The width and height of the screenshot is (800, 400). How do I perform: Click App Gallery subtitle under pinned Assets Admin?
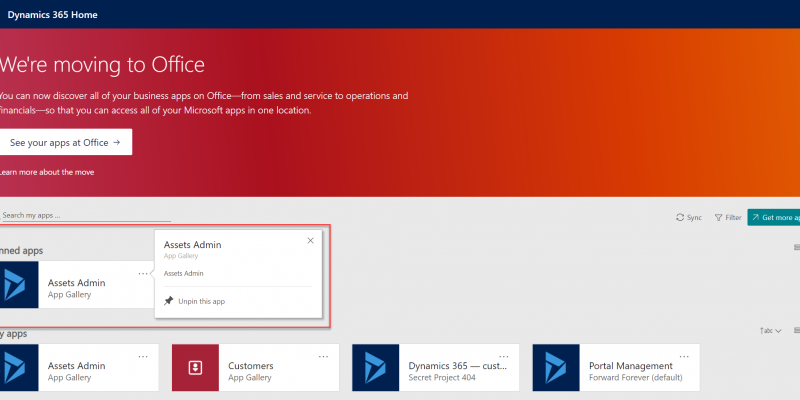click(x=69, y=295)
